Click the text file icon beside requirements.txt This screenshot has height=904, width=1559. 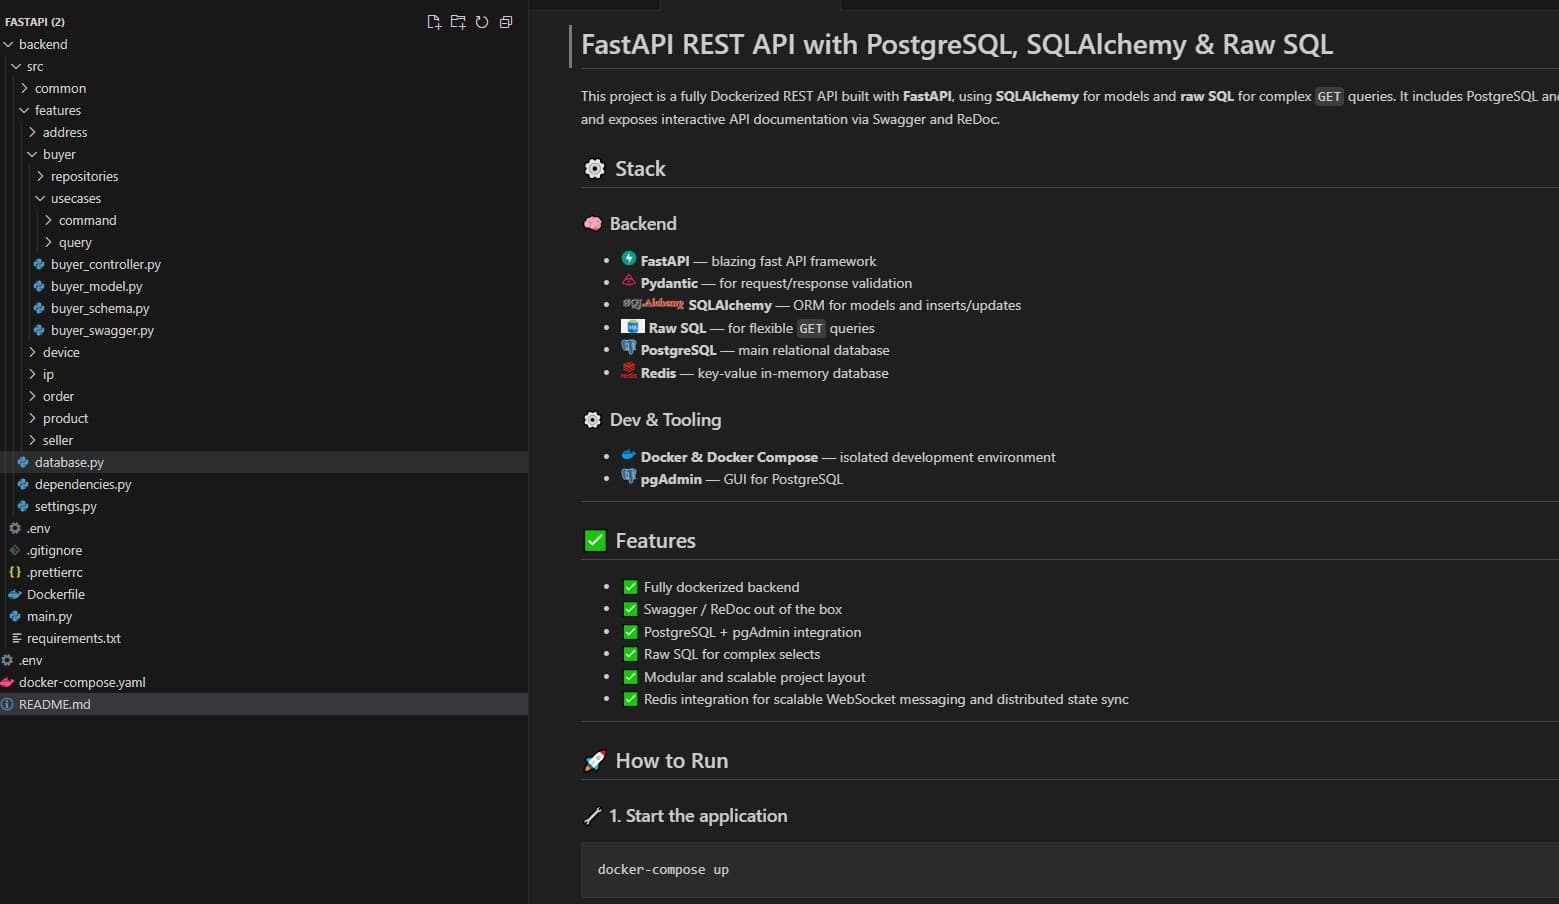coord(16,638)
